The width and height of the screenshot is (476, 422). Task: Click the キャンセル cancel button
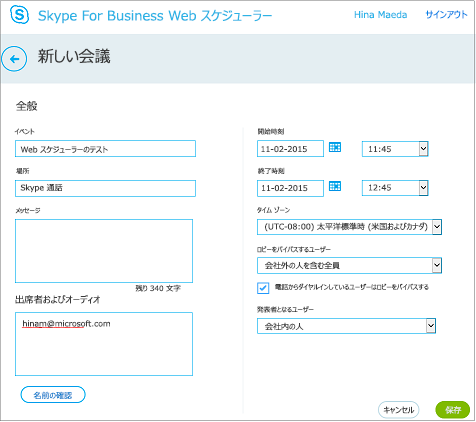pyautogui.click(x=398, y=410)
